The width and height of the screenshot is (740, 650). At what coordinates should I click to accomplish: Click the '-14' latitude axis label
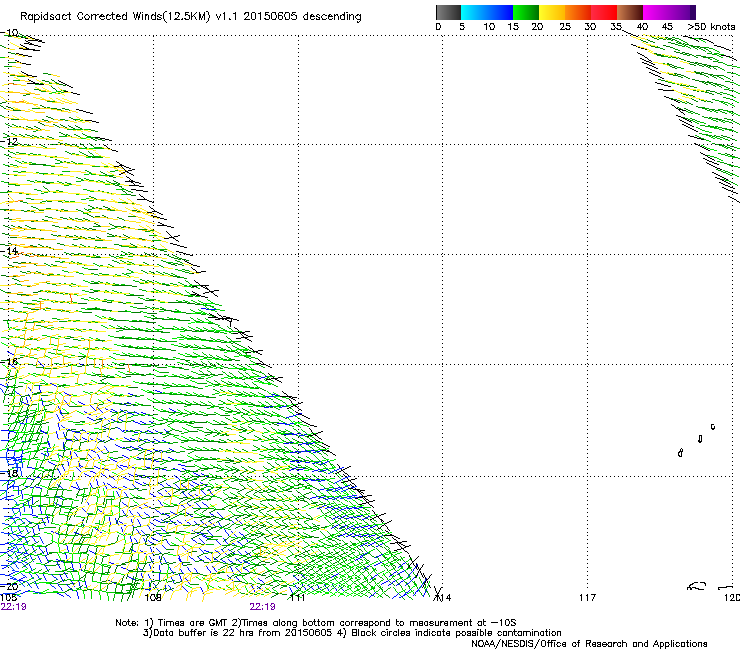(9, 251)
